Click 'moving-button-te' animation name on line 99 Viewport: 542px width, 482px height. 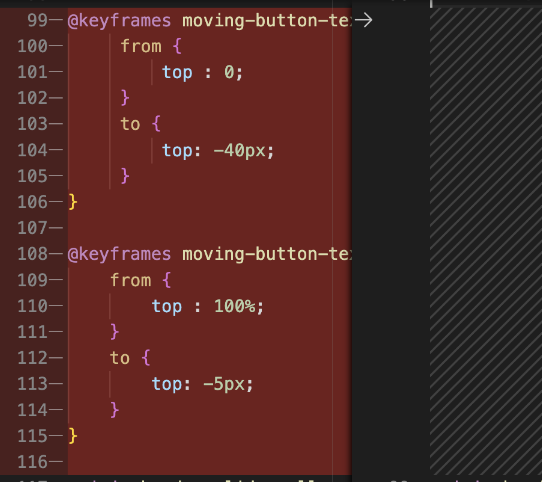[x=267, y=20]
